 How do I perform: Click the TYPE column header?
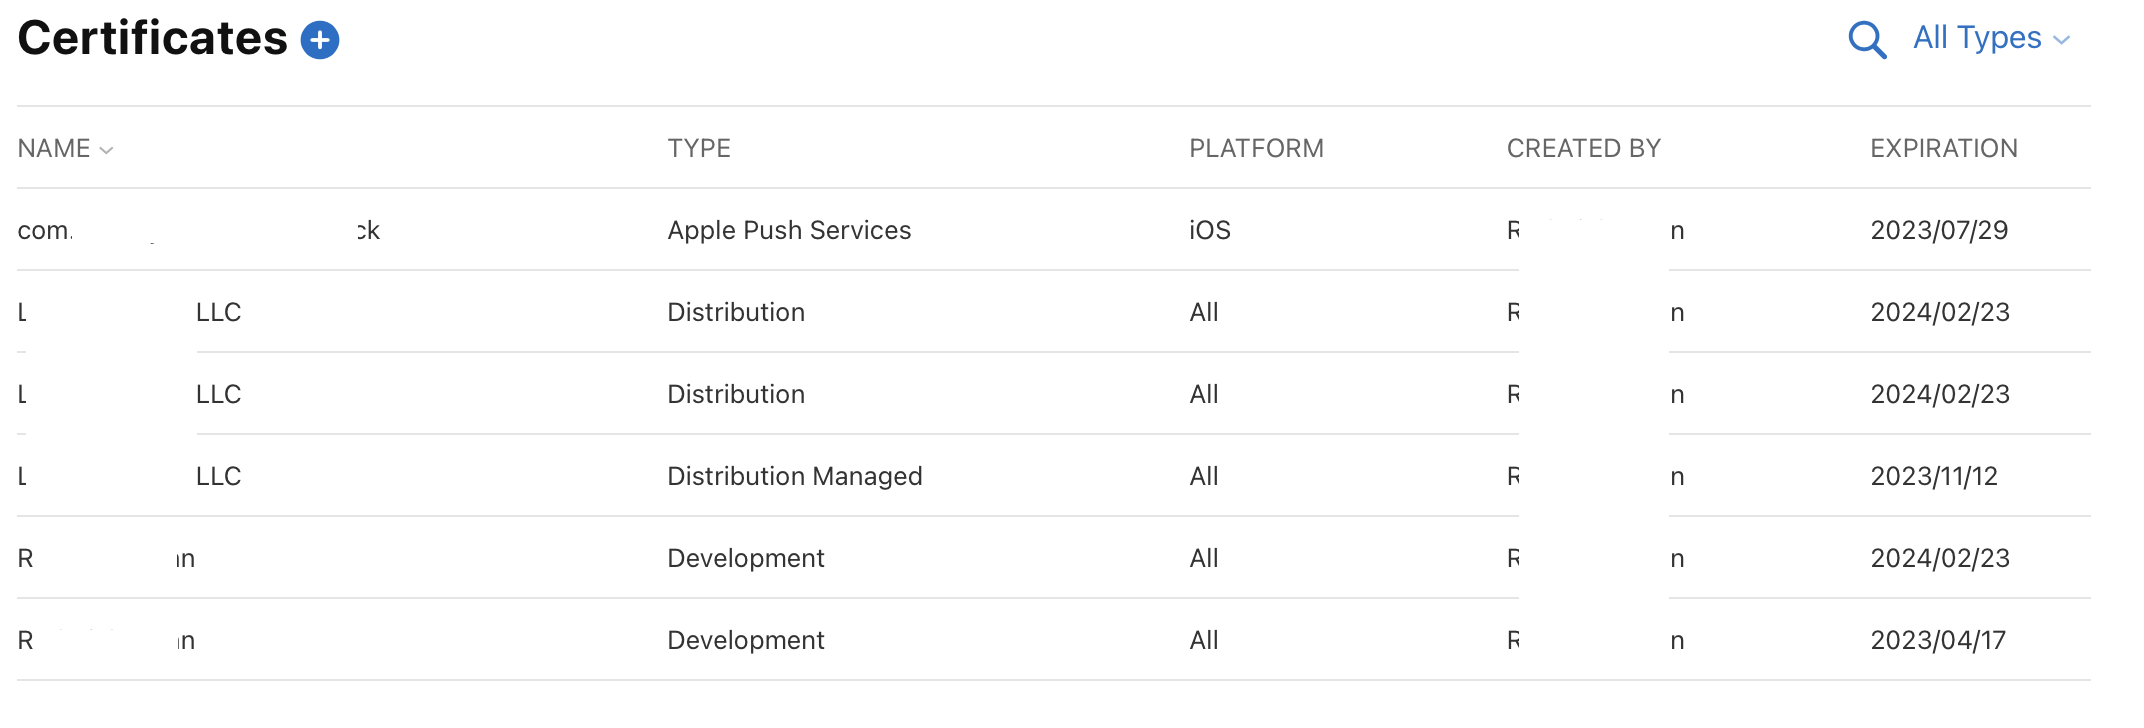point(699,149)
